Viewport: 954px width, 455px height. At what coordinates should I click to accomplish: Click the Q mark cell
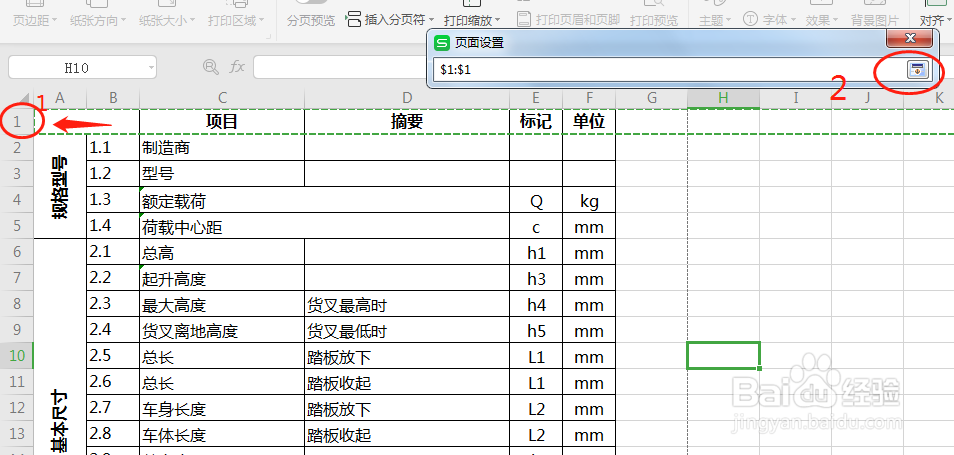[536, 200]
